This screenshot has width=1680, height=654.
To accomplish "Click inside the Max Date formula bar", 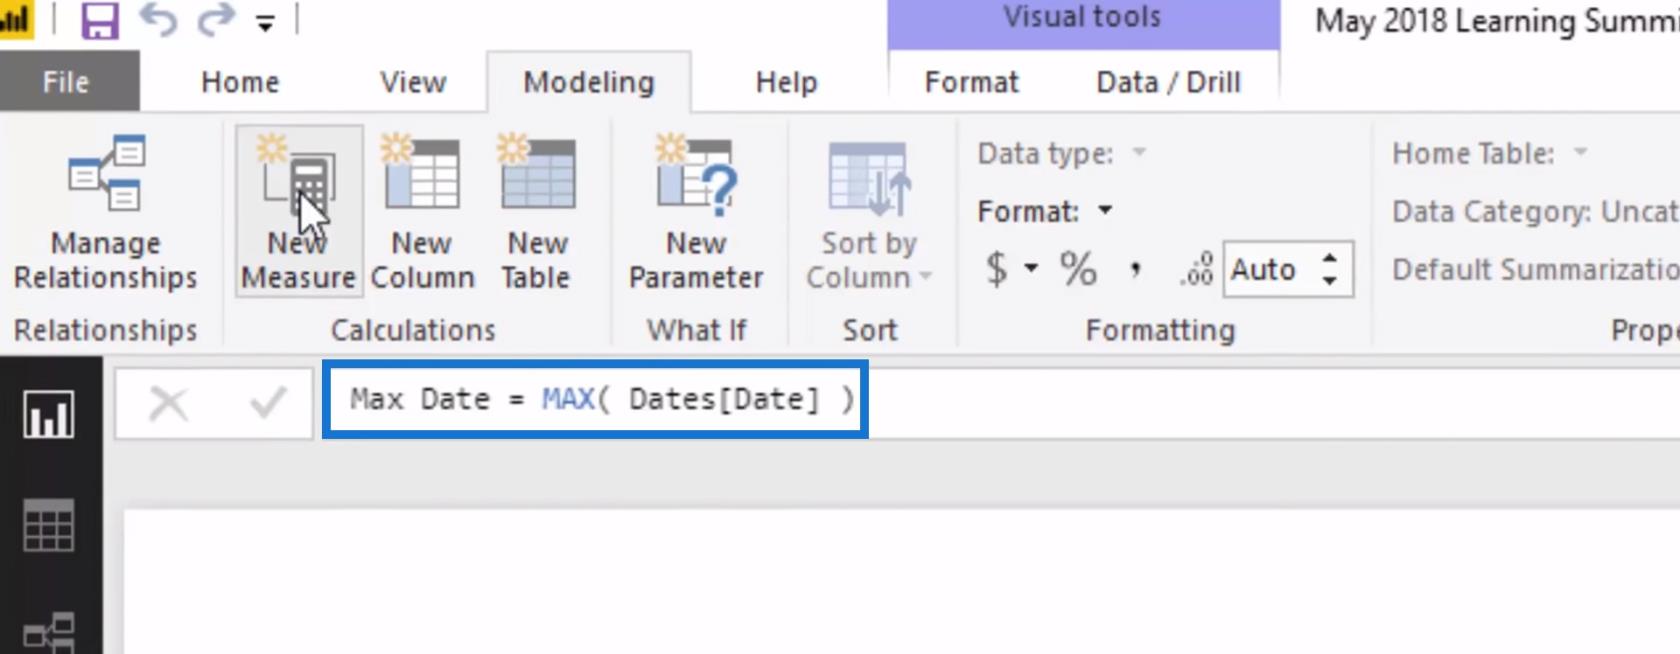I will 595,399.
